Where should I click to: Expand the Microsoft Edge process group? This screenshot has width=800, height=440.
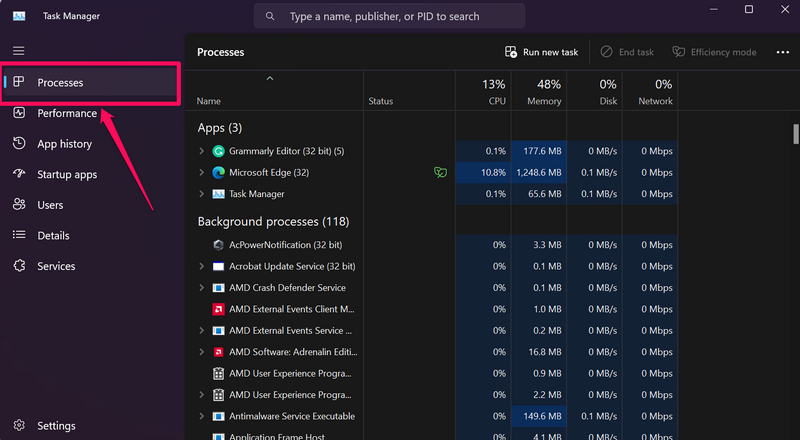click(x=202, y=173)
